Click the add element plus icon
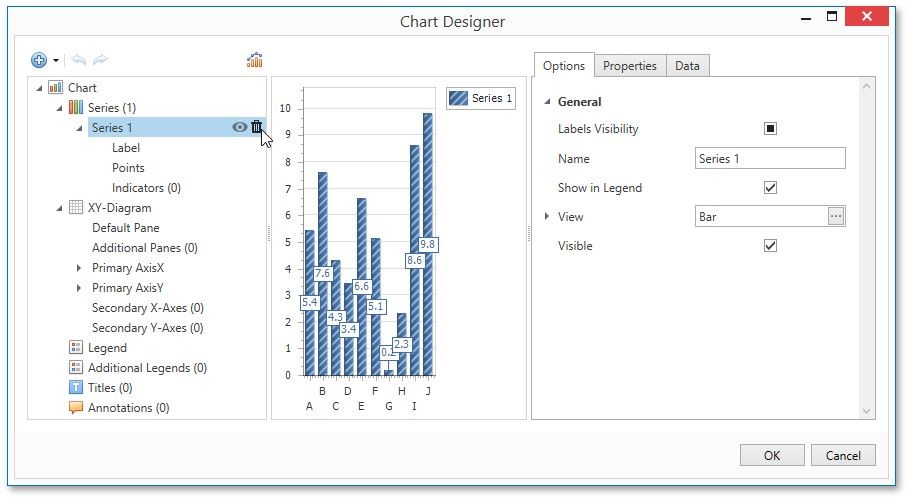Screen dimensions: 909x500 point(39,60)
